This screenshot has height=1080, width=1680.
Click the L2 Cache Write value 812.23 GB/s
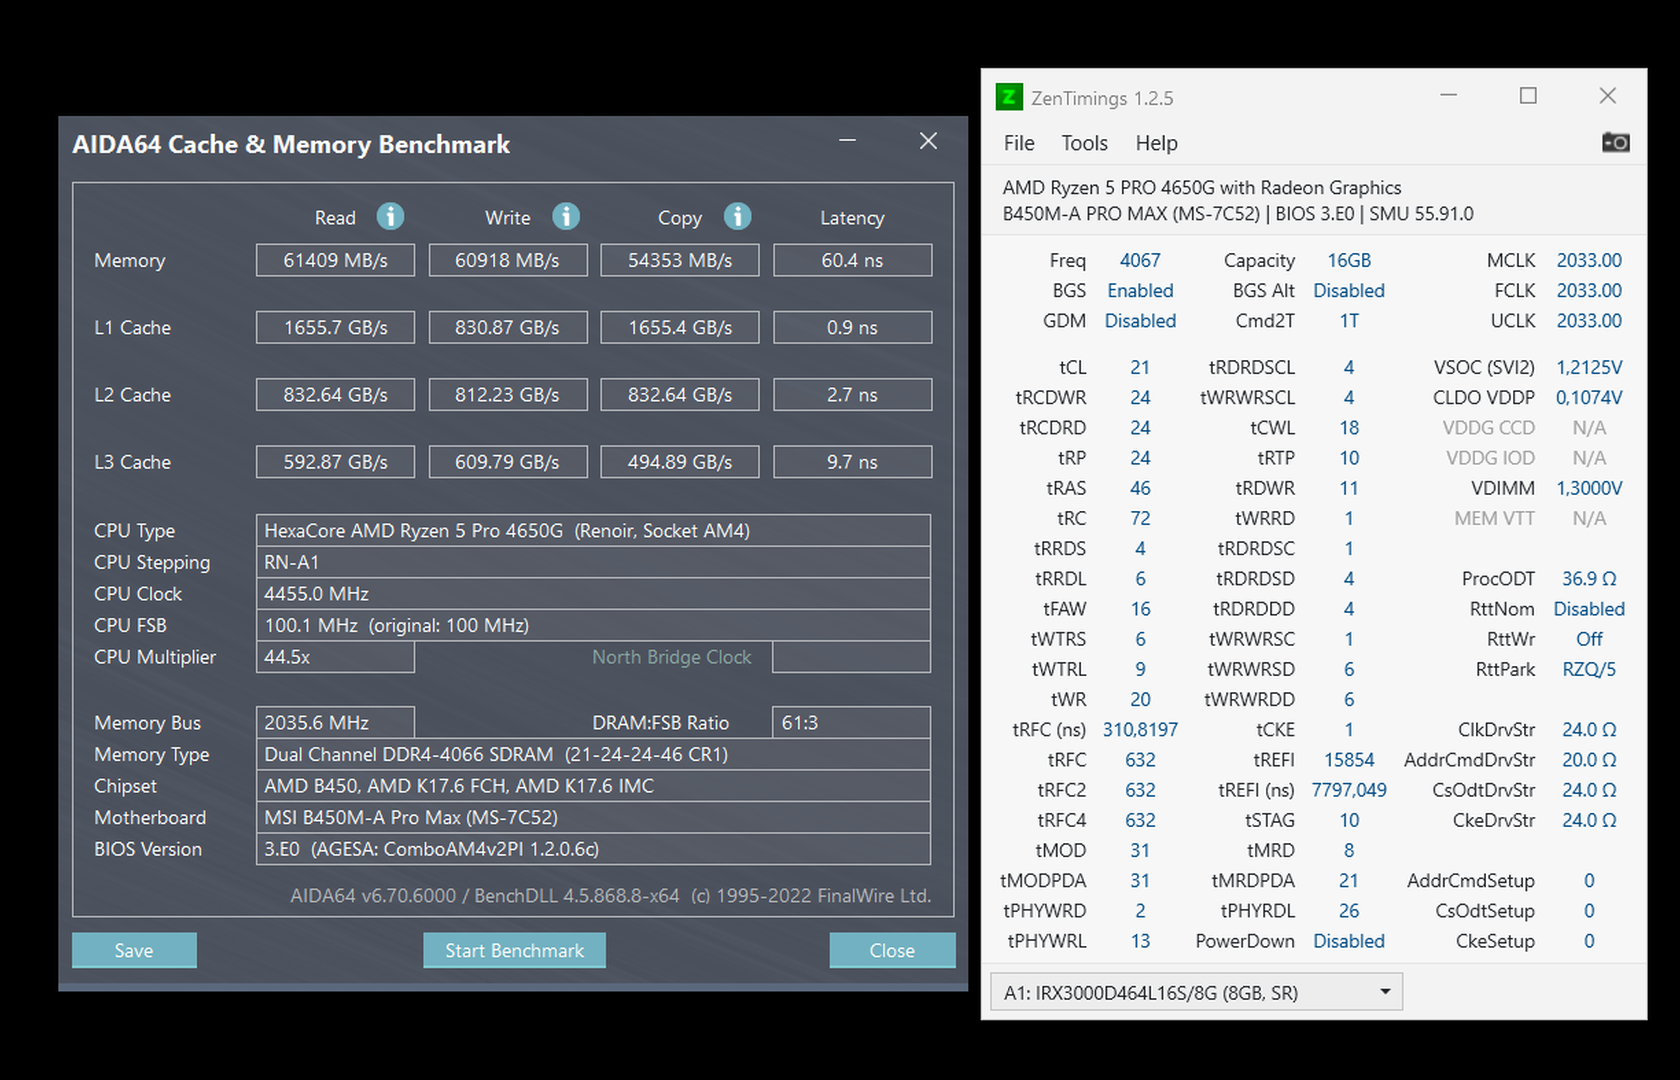(x=507, y=395)
